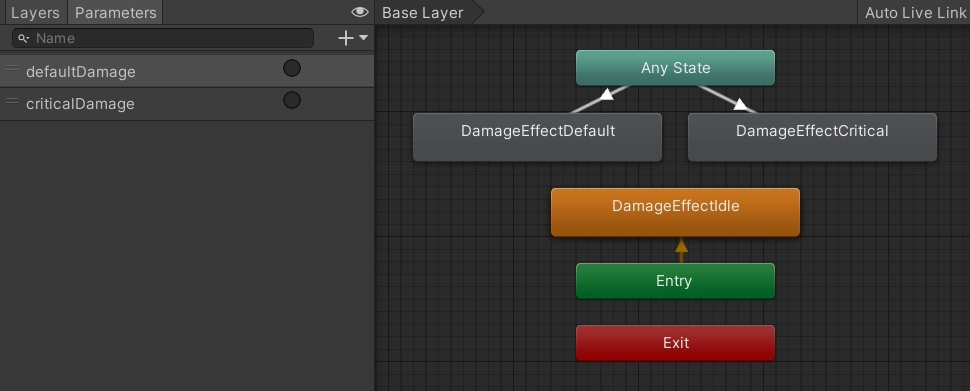970x391 pixels.
Task: Open the add-parameter dropdown arrow
Action: coord(363,38)
